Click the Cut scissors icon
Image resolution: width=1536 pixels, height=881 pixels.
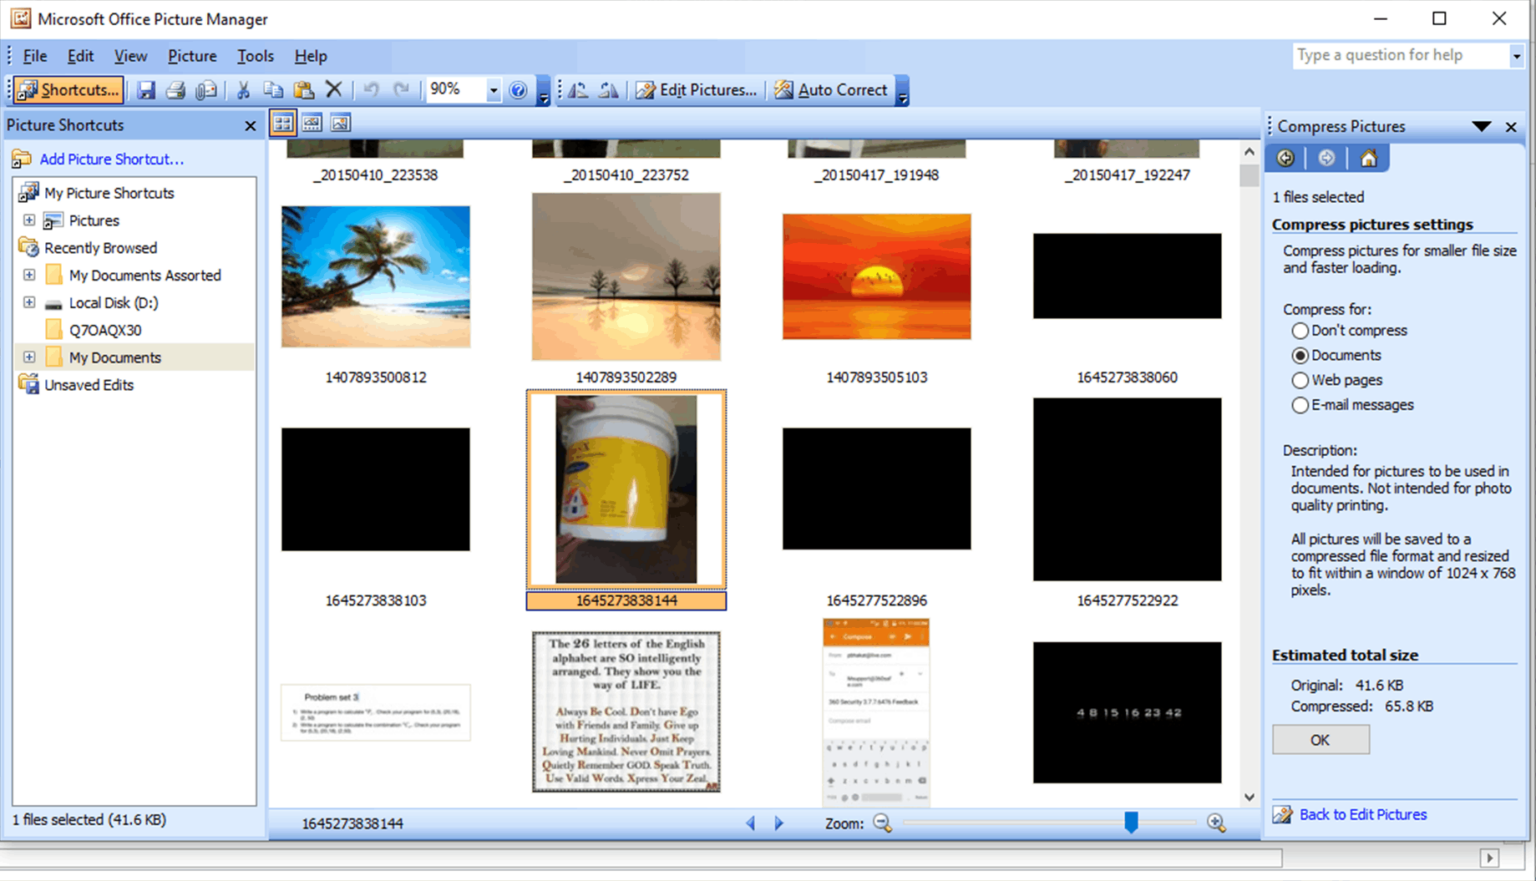point(243,90)
